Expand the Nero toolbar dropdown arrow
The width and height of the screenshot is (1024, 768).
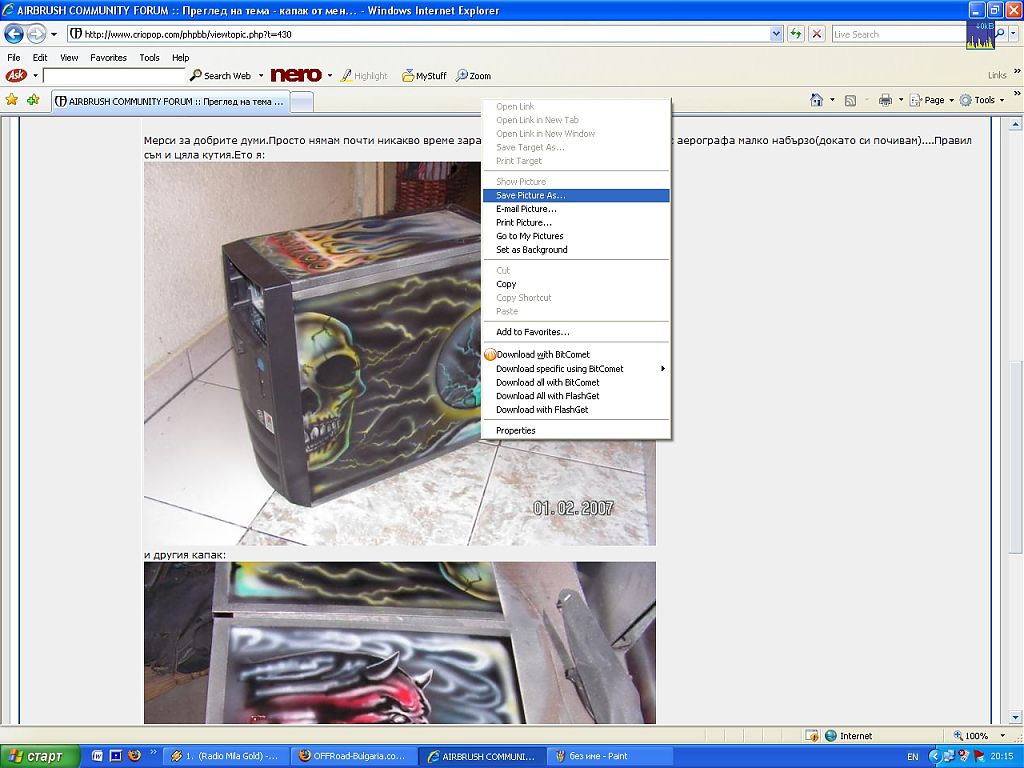click(x=330, y=76)
